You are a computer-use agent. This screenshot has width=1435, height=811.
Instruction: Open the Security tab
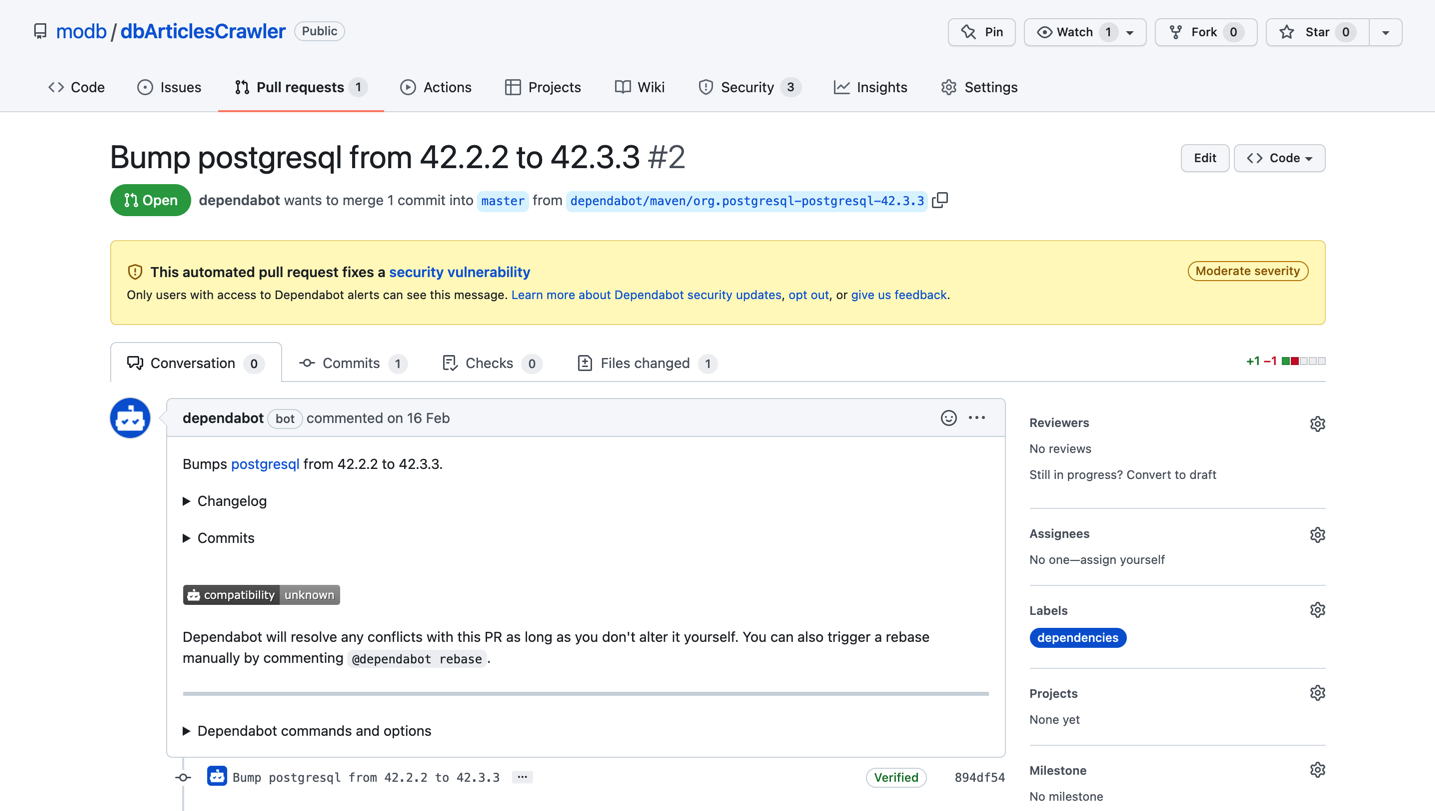pyautogui.click(x=749, y=87)
